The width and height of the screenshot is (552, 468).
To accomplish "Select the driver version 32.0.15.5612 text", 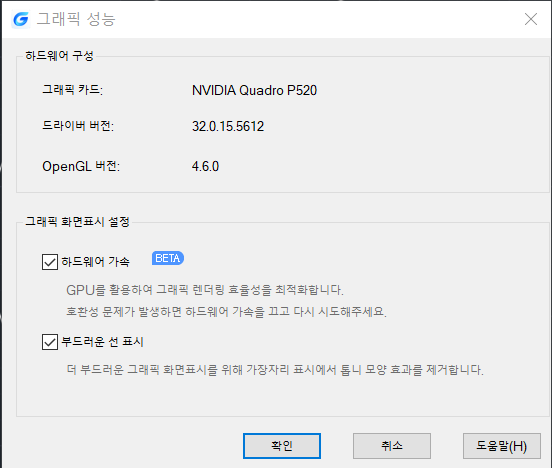I will tap(228, 126).
